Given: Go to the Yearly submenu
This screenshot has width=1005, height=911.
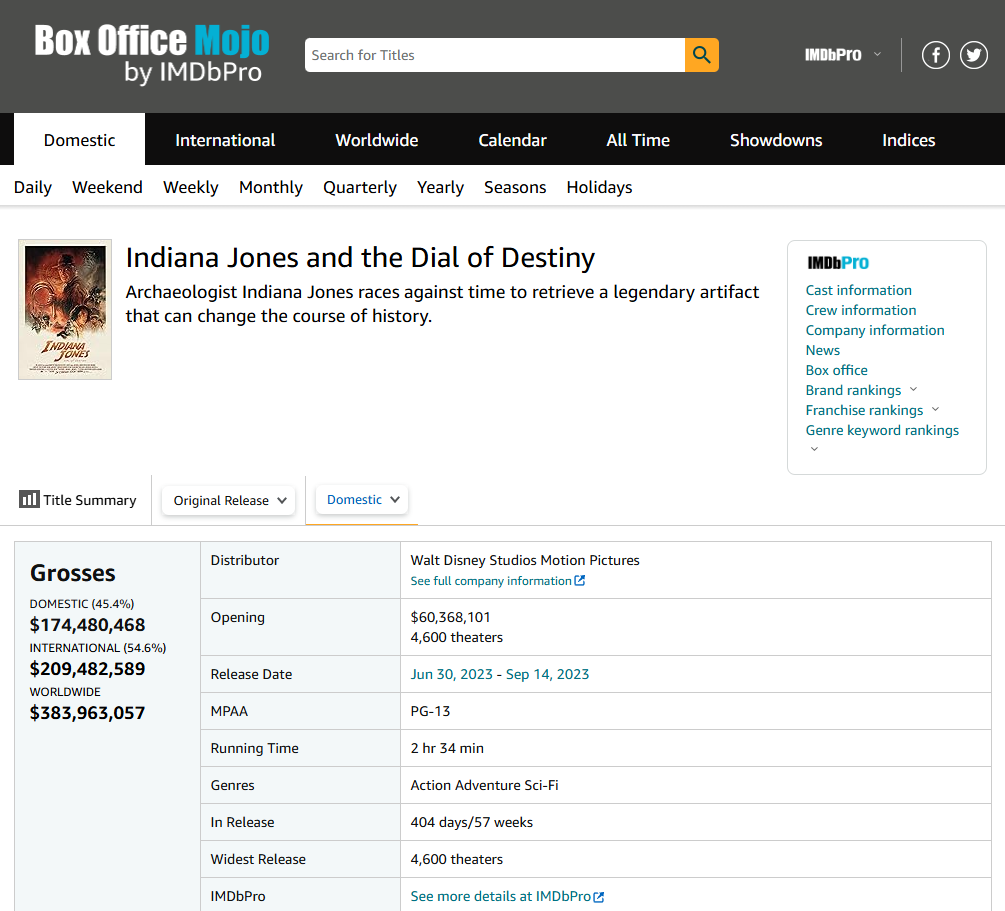Looking at the screenshot, I should click(440, 187).
